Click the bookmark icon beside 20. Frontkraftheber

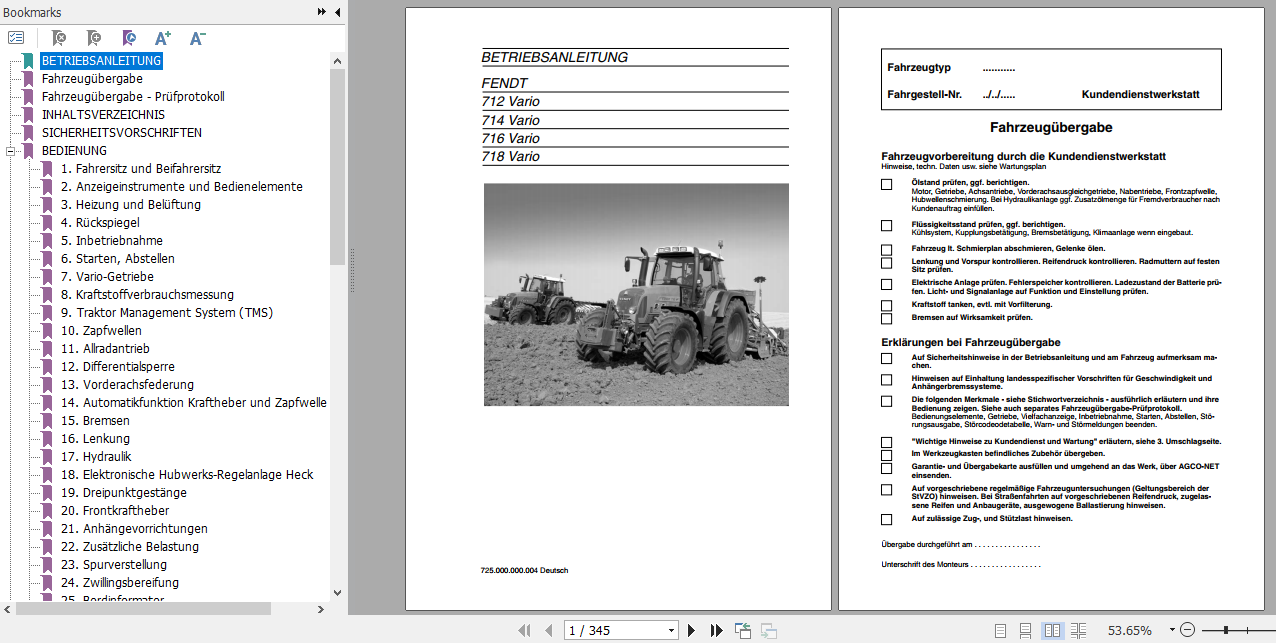47,511
